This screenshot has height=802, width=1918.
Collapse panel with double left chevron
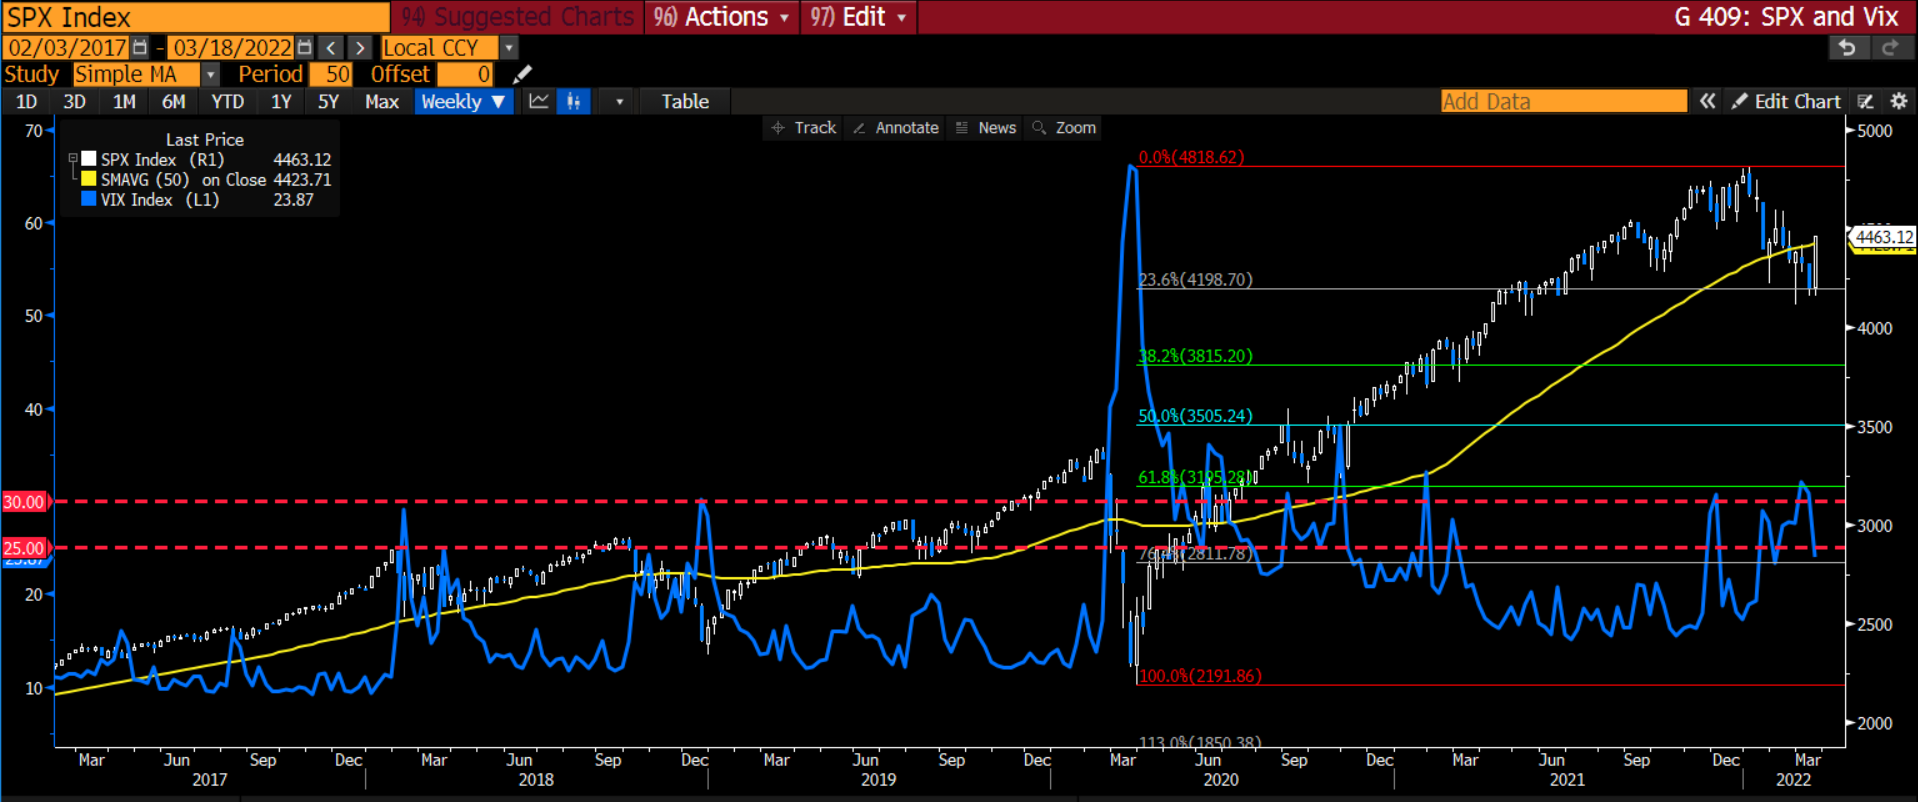[1708, 101]
